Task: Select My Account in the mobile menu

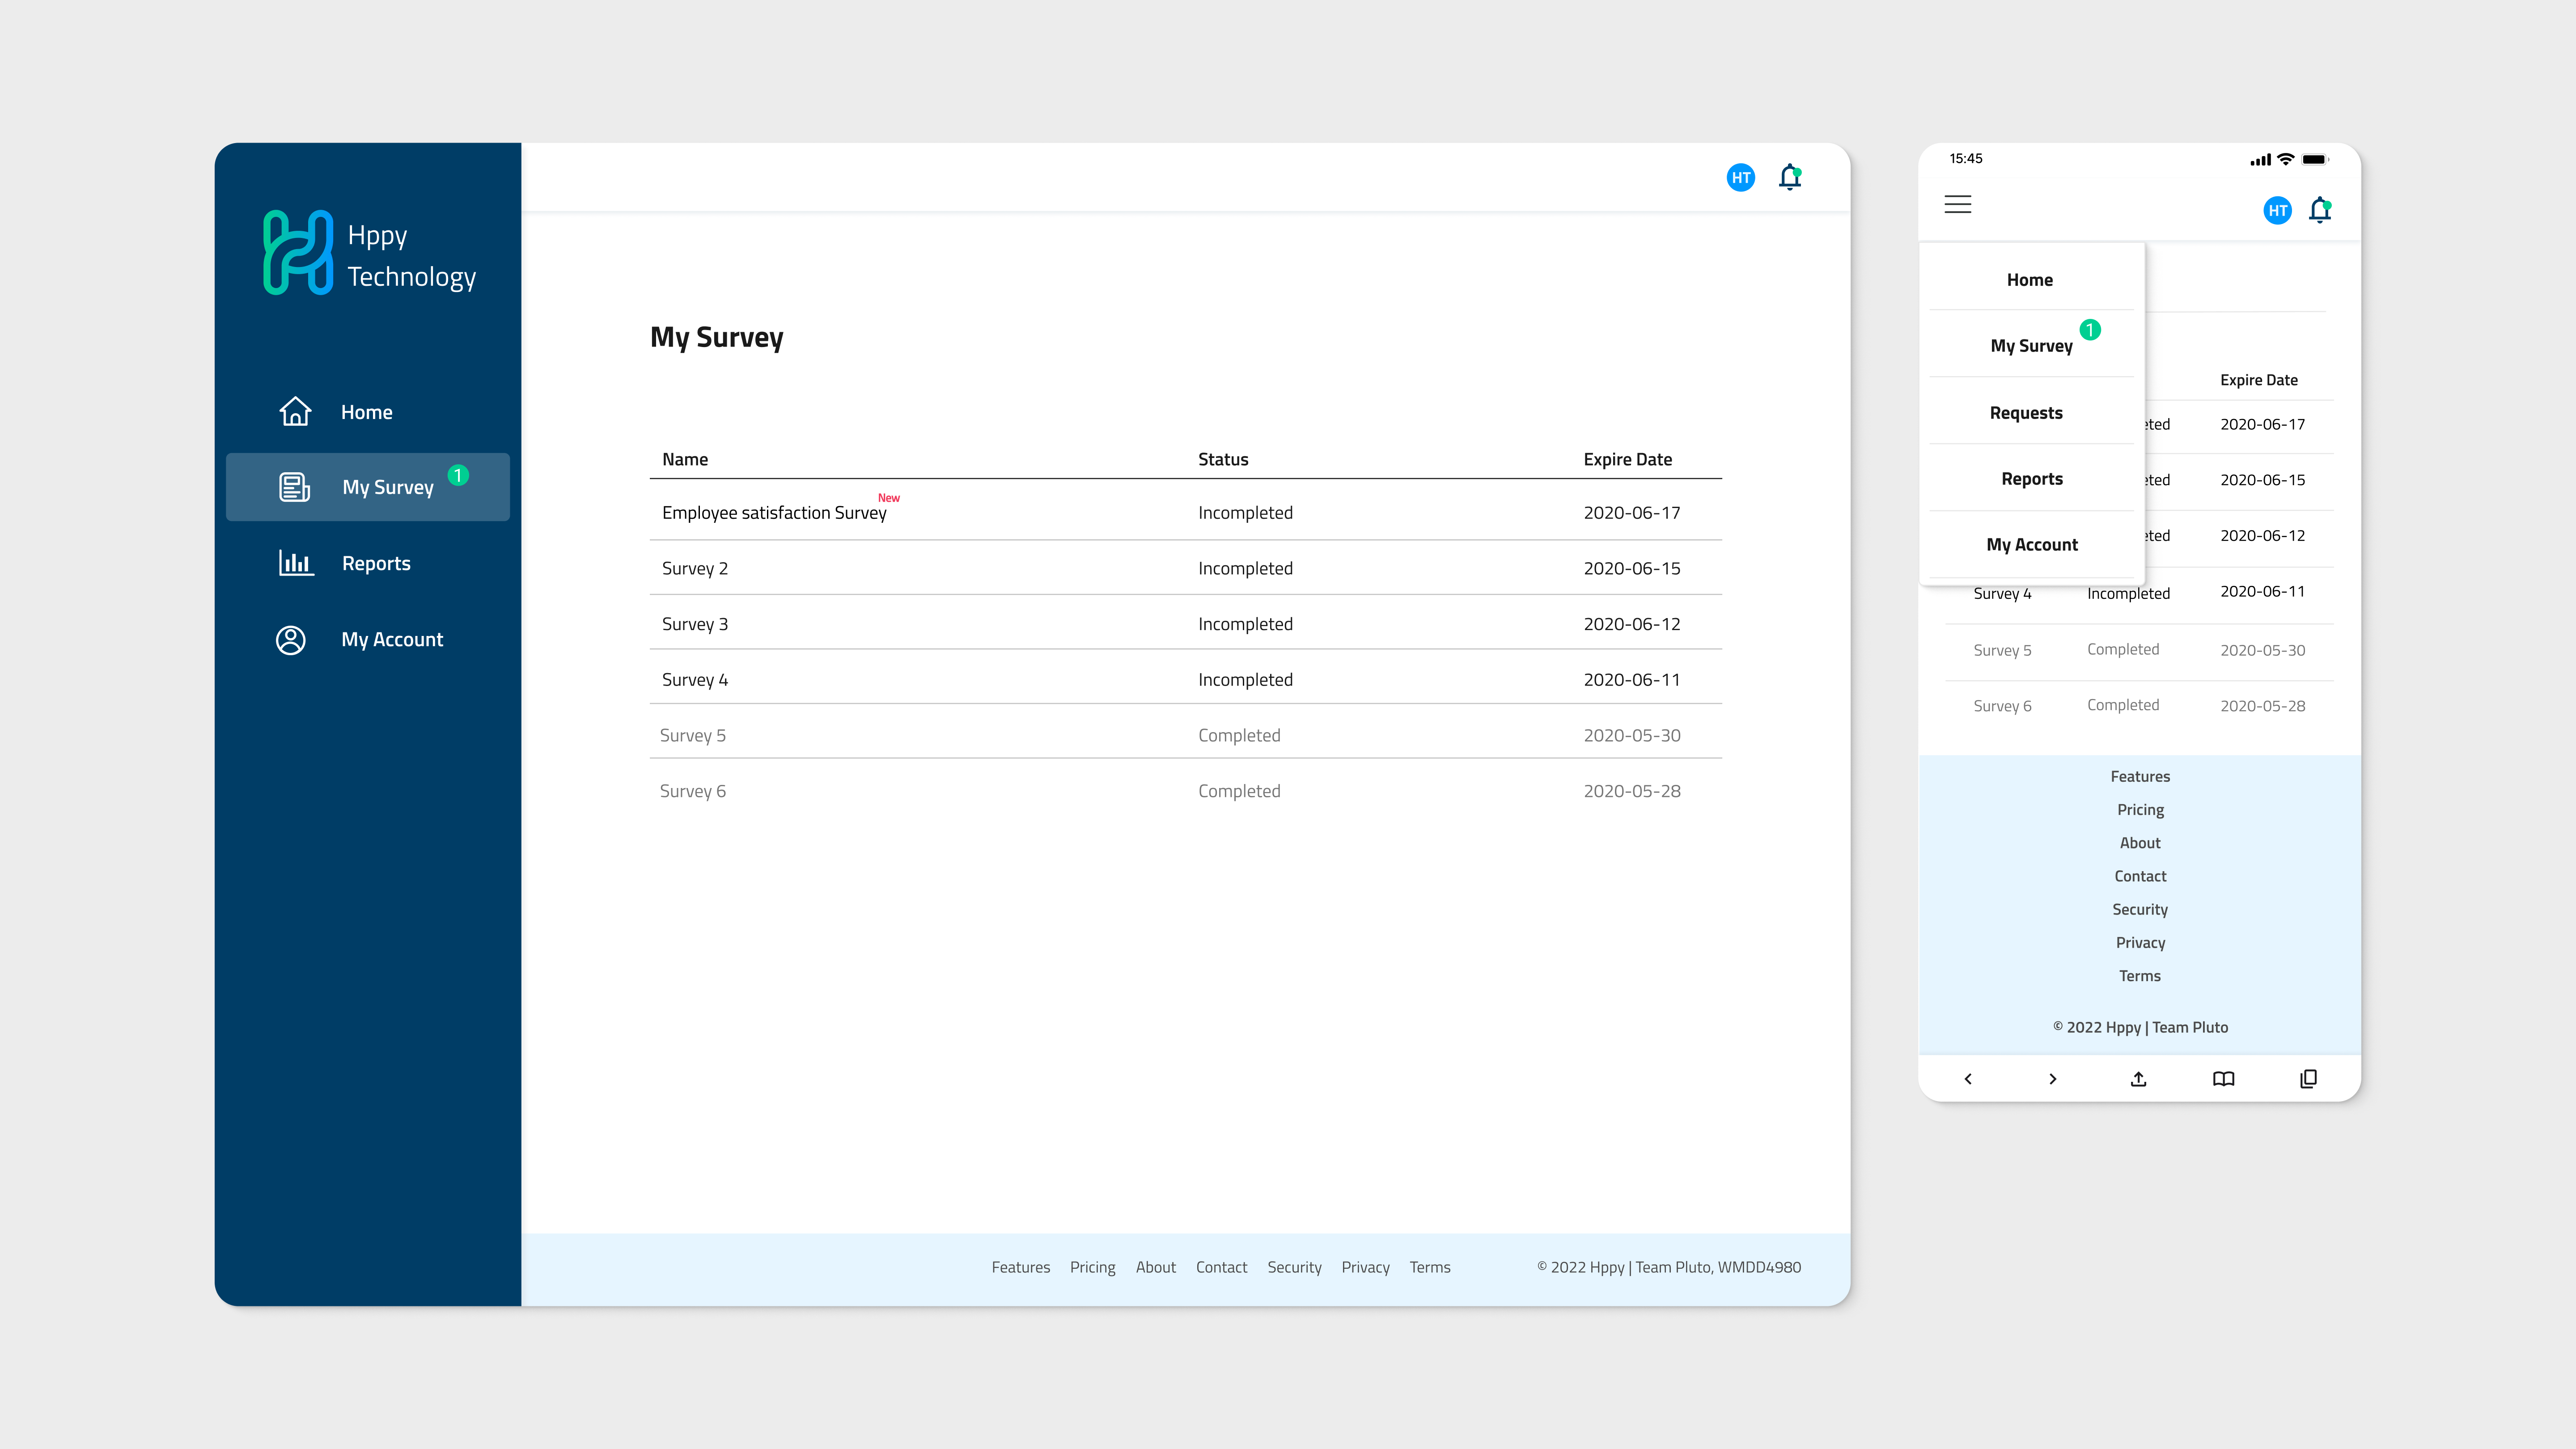Action: tap(2032, 545)
